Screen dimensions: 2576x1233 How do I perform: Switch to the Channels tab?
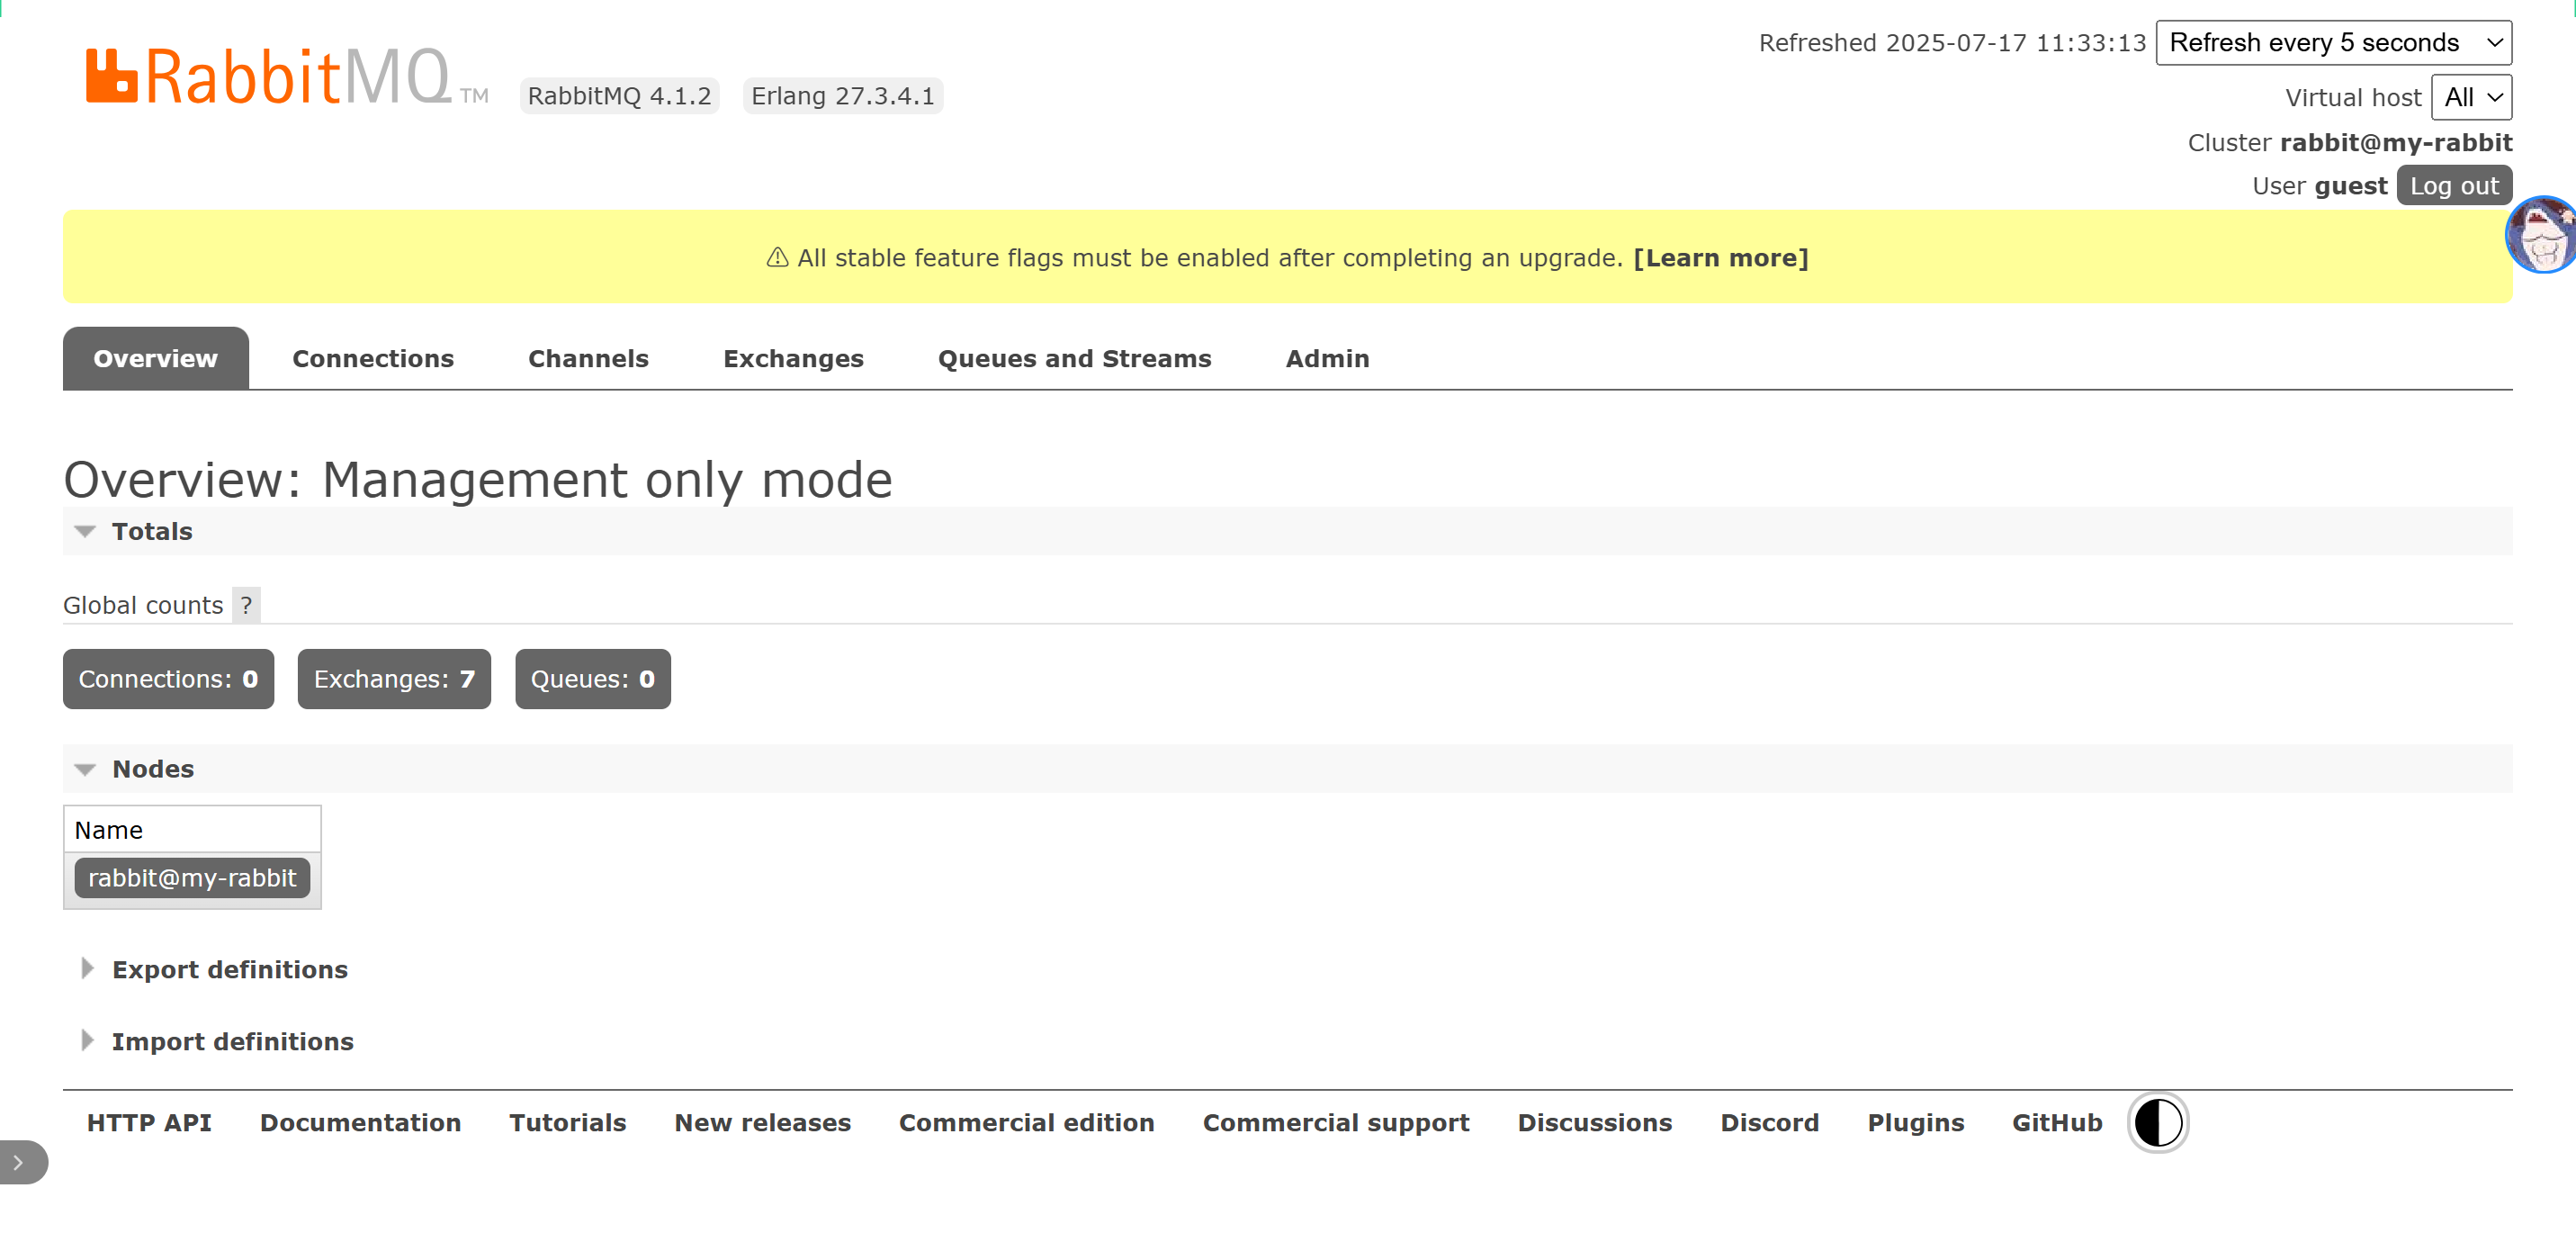pyautogui.click(x=588, y=358)
